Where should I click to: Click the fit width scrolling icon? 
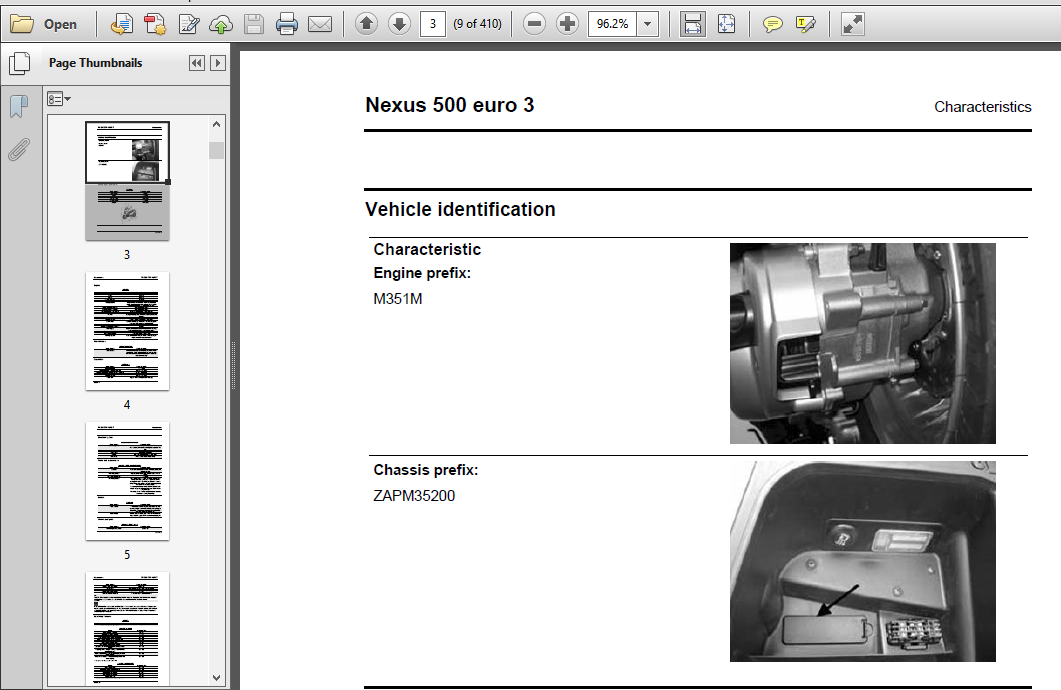(x=692, y=24)
